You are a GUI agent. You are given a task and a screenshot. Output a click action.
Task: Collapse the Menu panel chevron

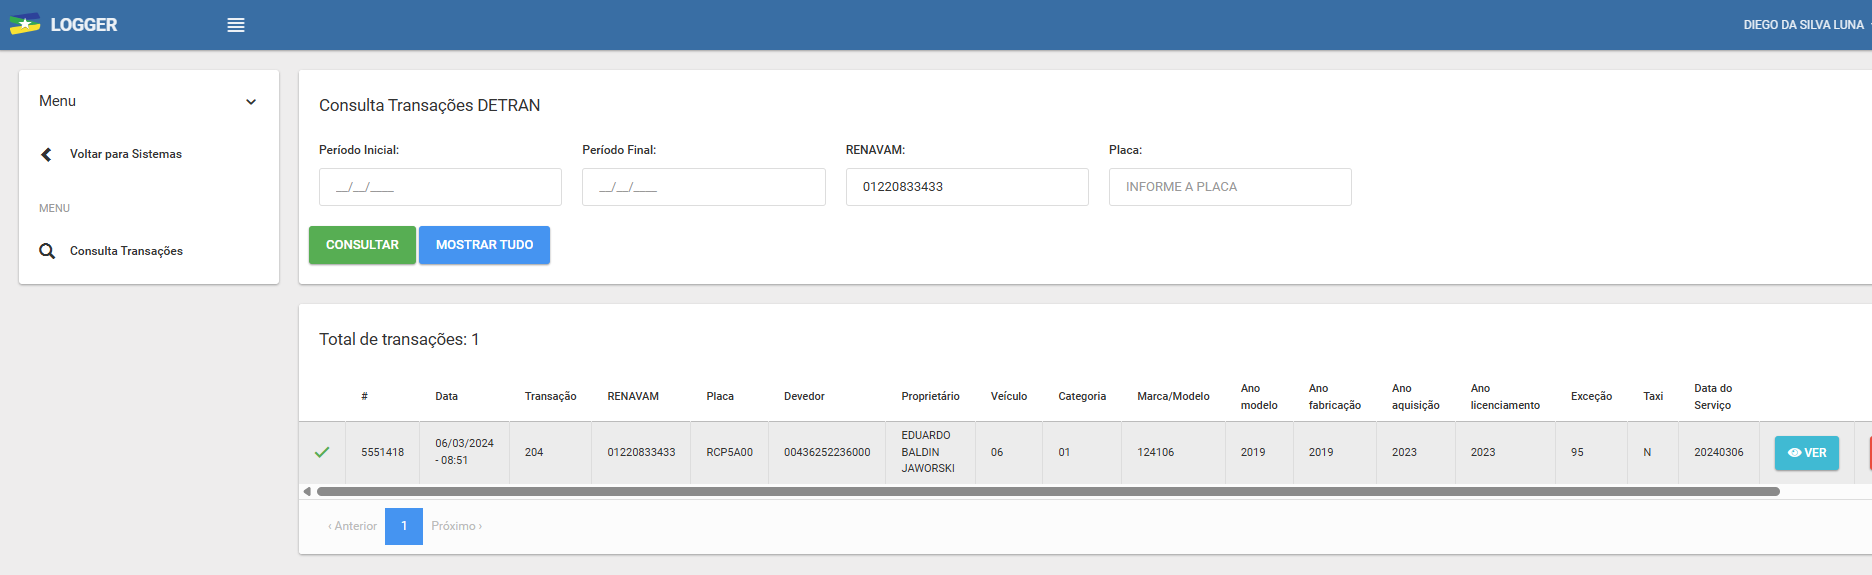pos(251,102)
